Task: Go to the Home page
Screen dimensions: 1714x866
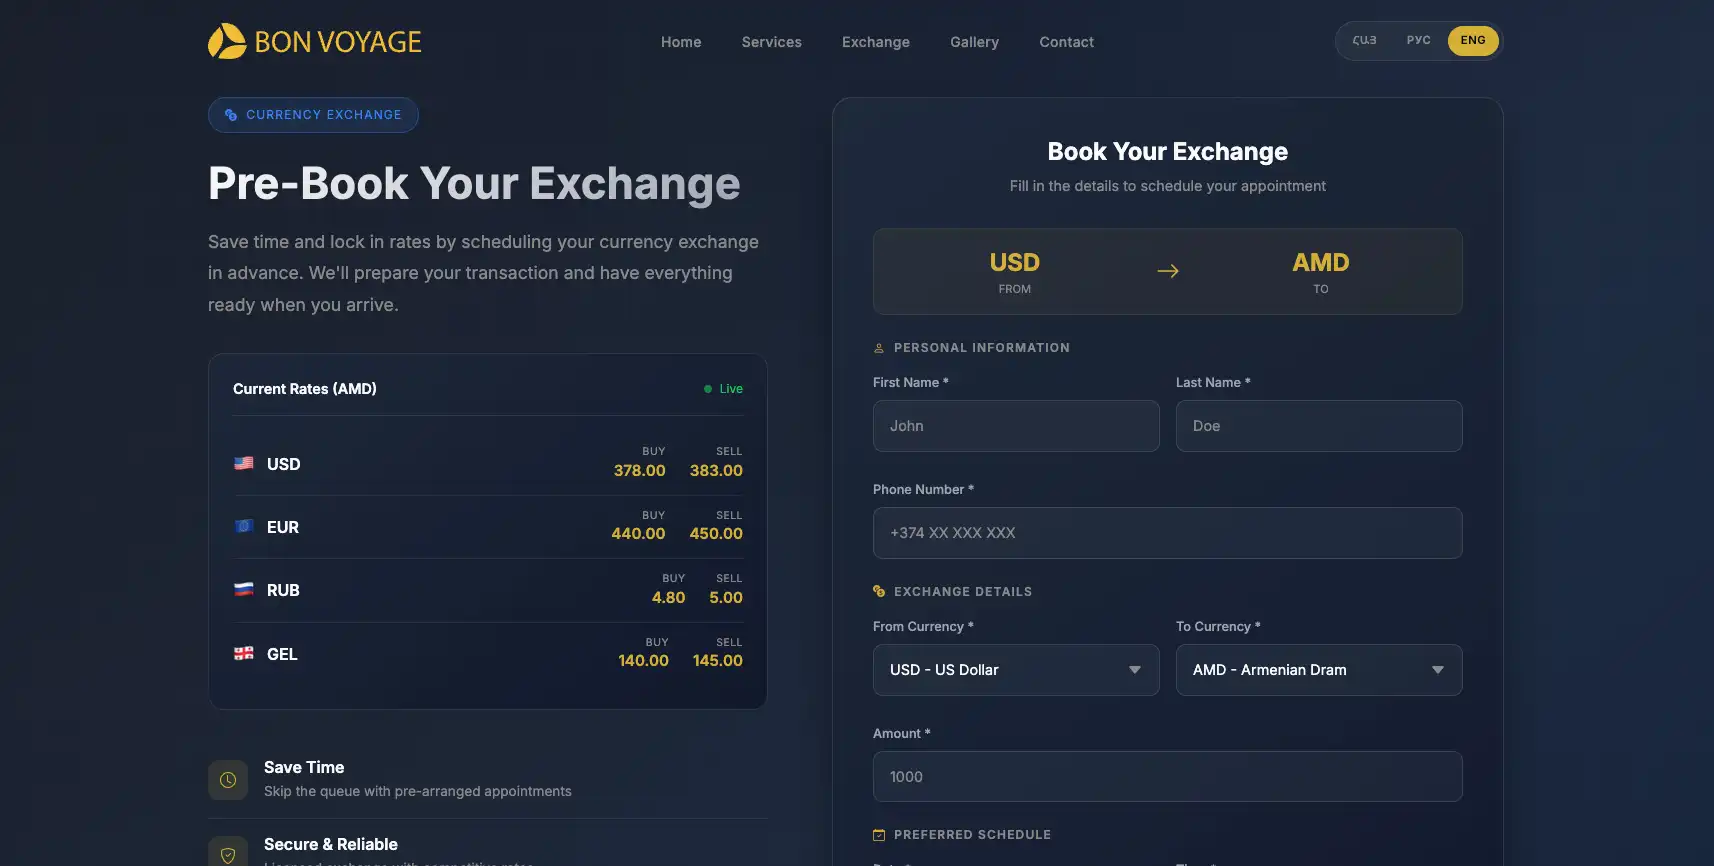Action: 681,42
